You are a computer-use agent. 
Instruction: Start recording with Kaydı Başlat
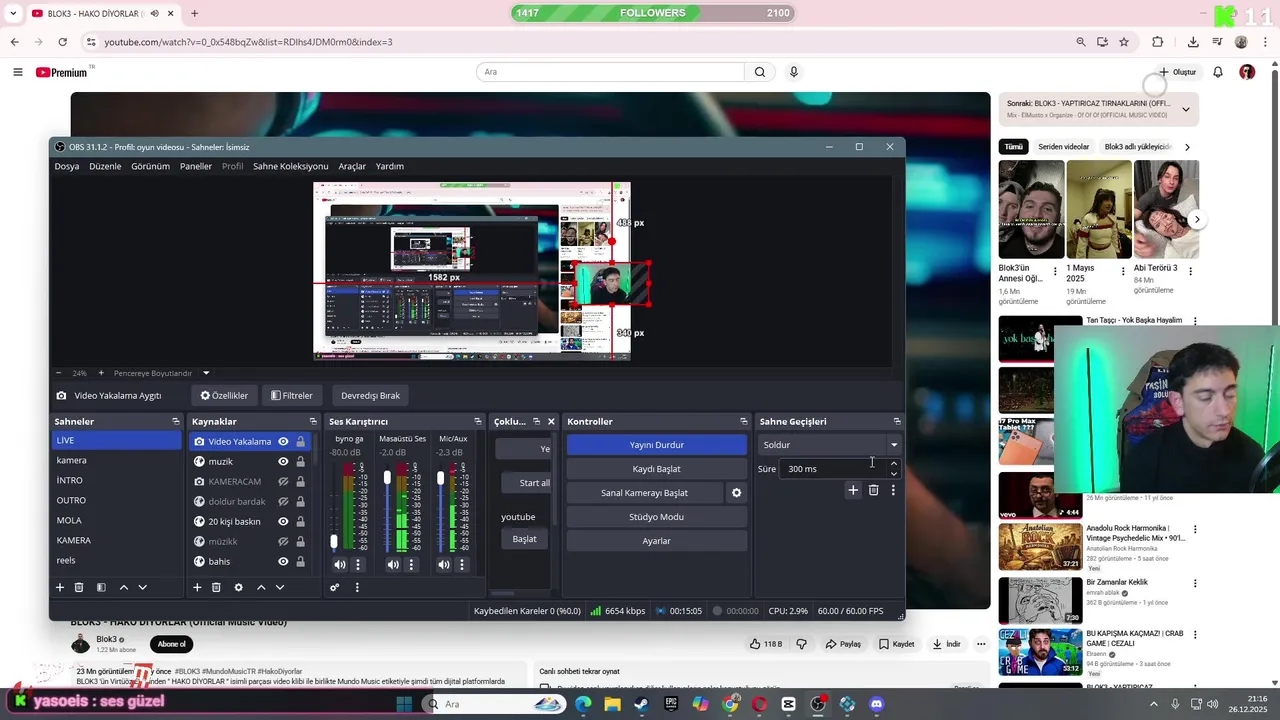click(x=657, y=469)
